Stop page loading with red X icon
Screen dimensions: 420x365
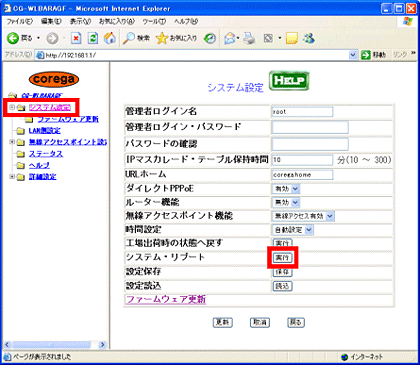(76, 39)
